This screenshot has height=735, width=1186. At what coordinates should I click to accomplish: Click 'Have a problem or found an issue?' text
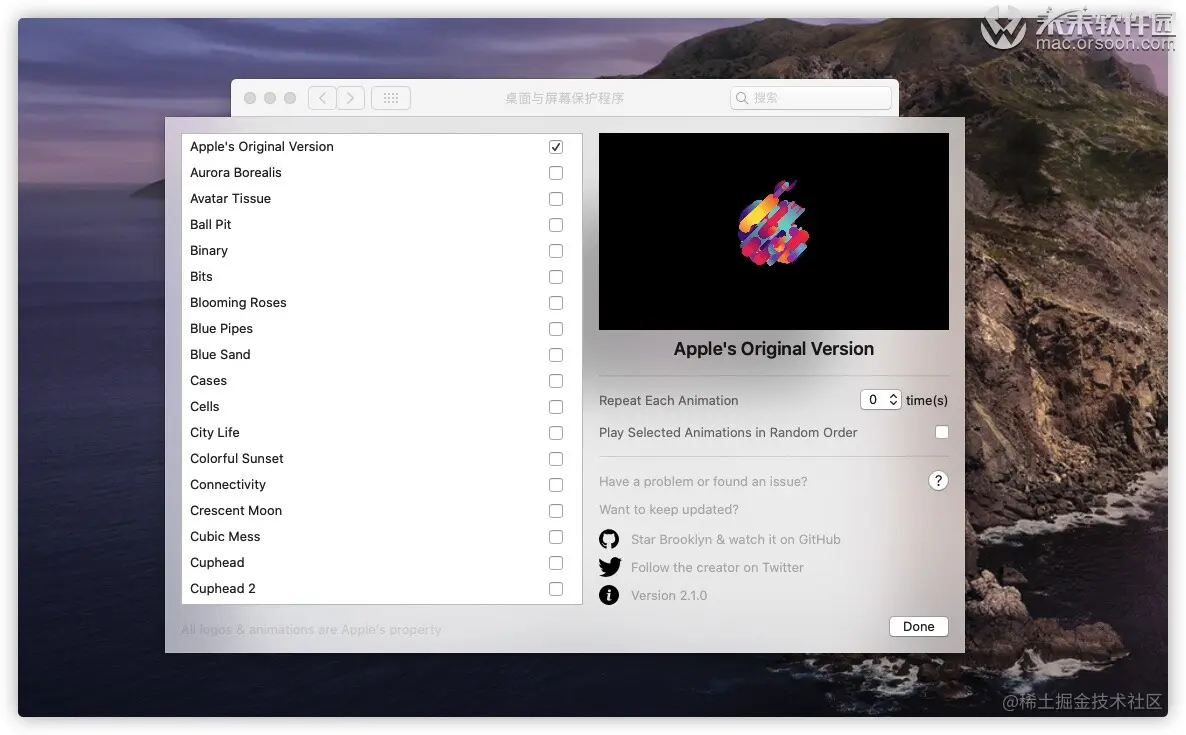click(x=703, y=481)
